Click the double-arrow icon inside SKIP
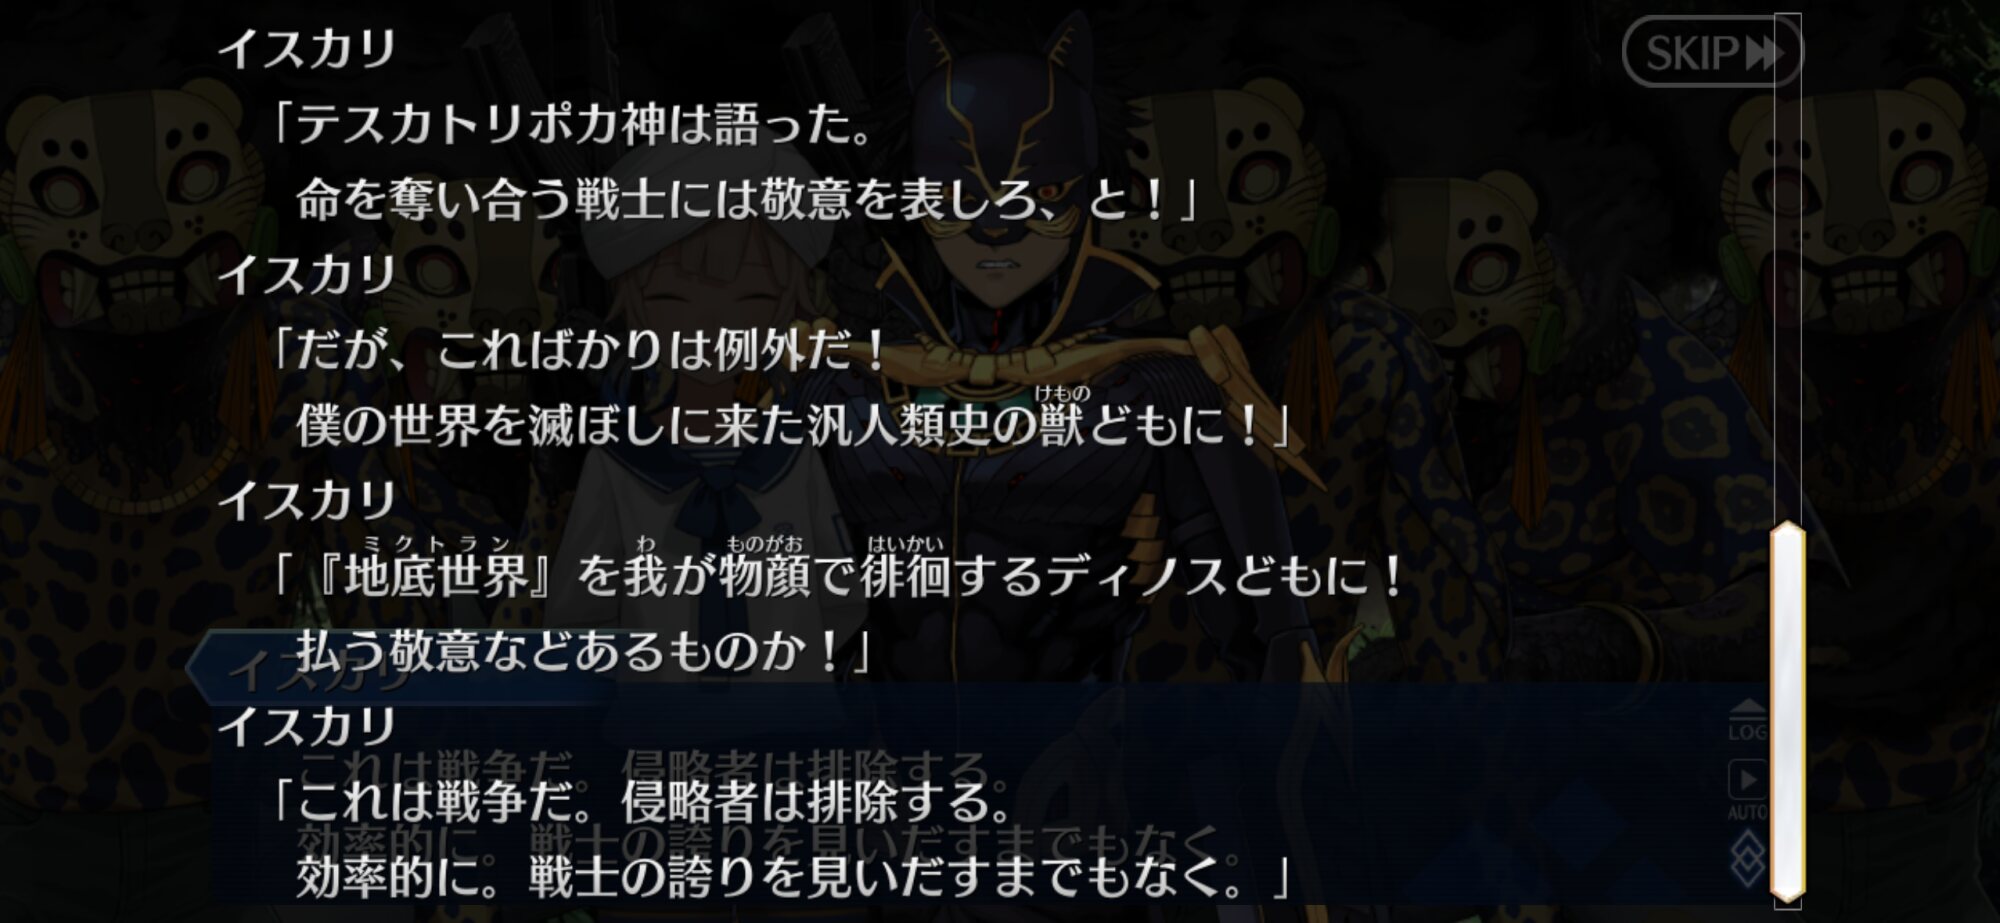 [x=1765, y=53]
